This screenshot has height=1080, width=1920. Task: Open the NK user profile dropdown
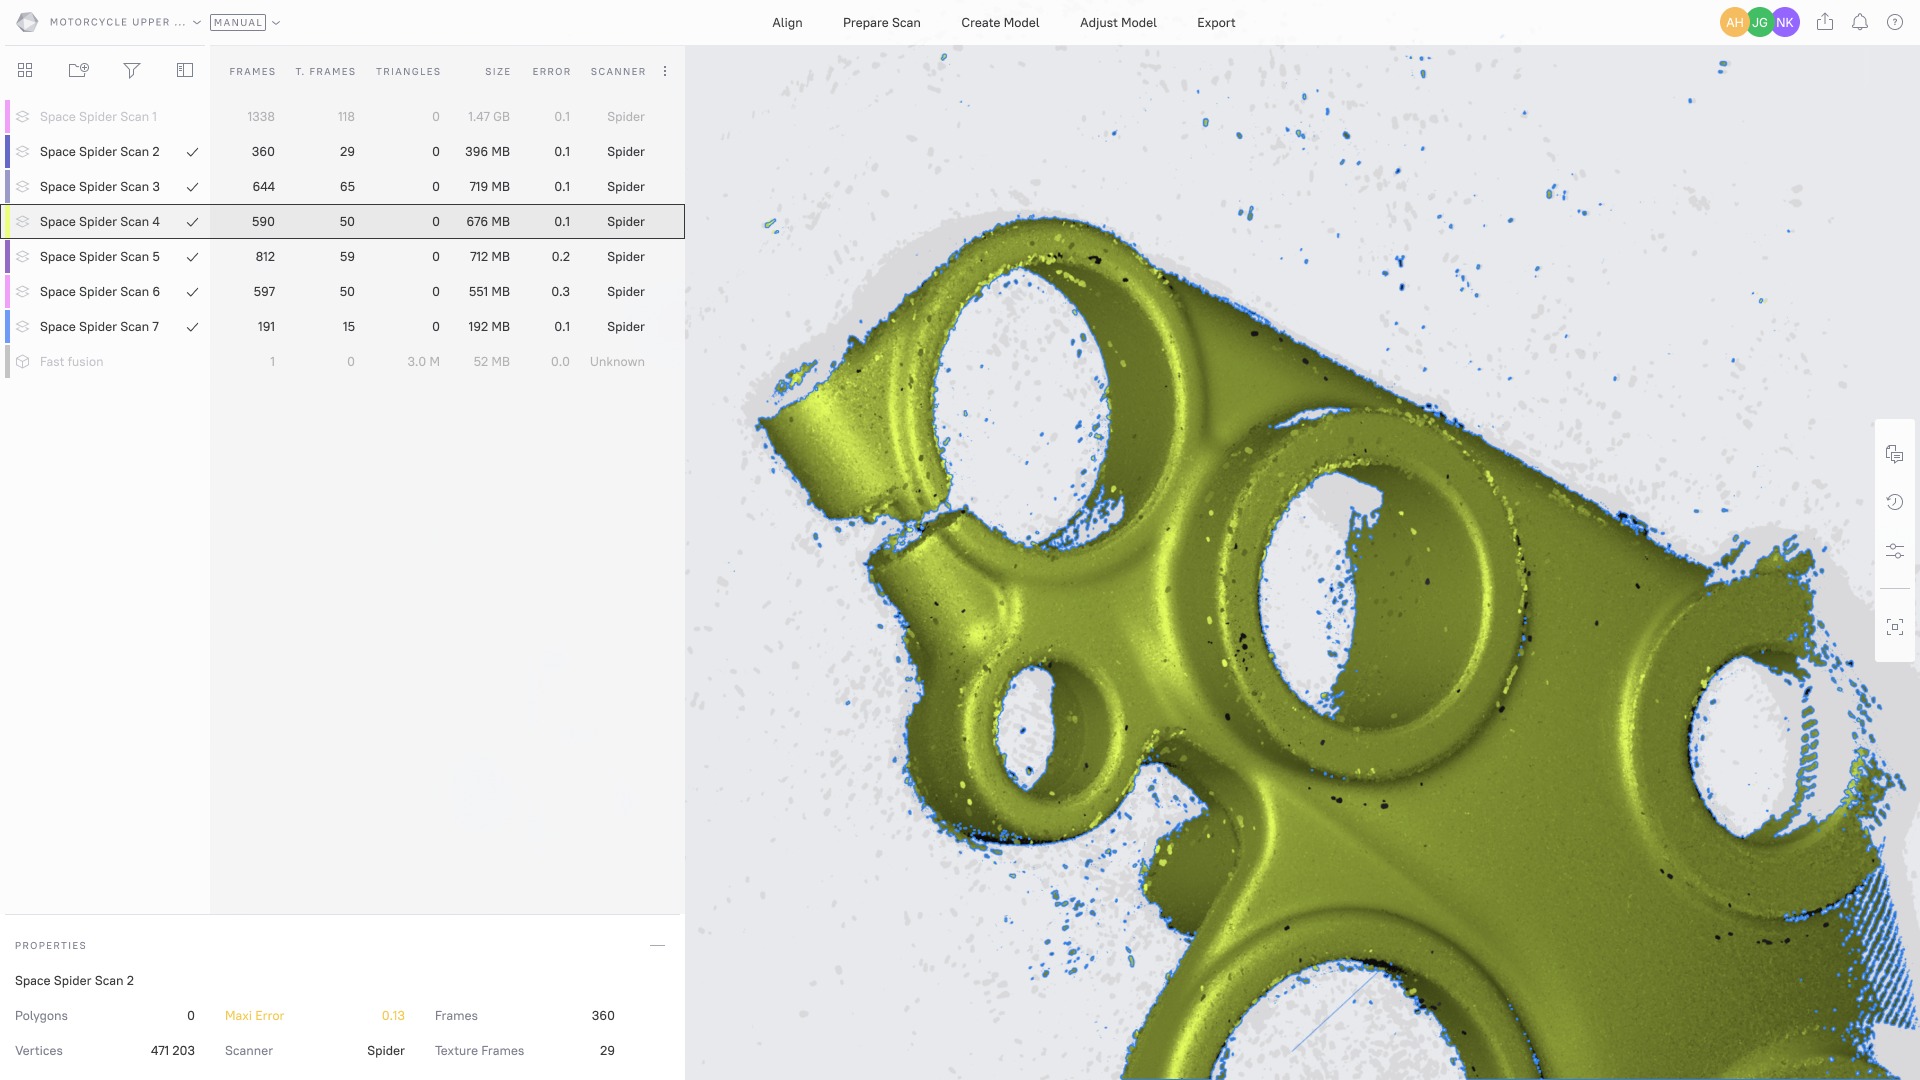1784,22
